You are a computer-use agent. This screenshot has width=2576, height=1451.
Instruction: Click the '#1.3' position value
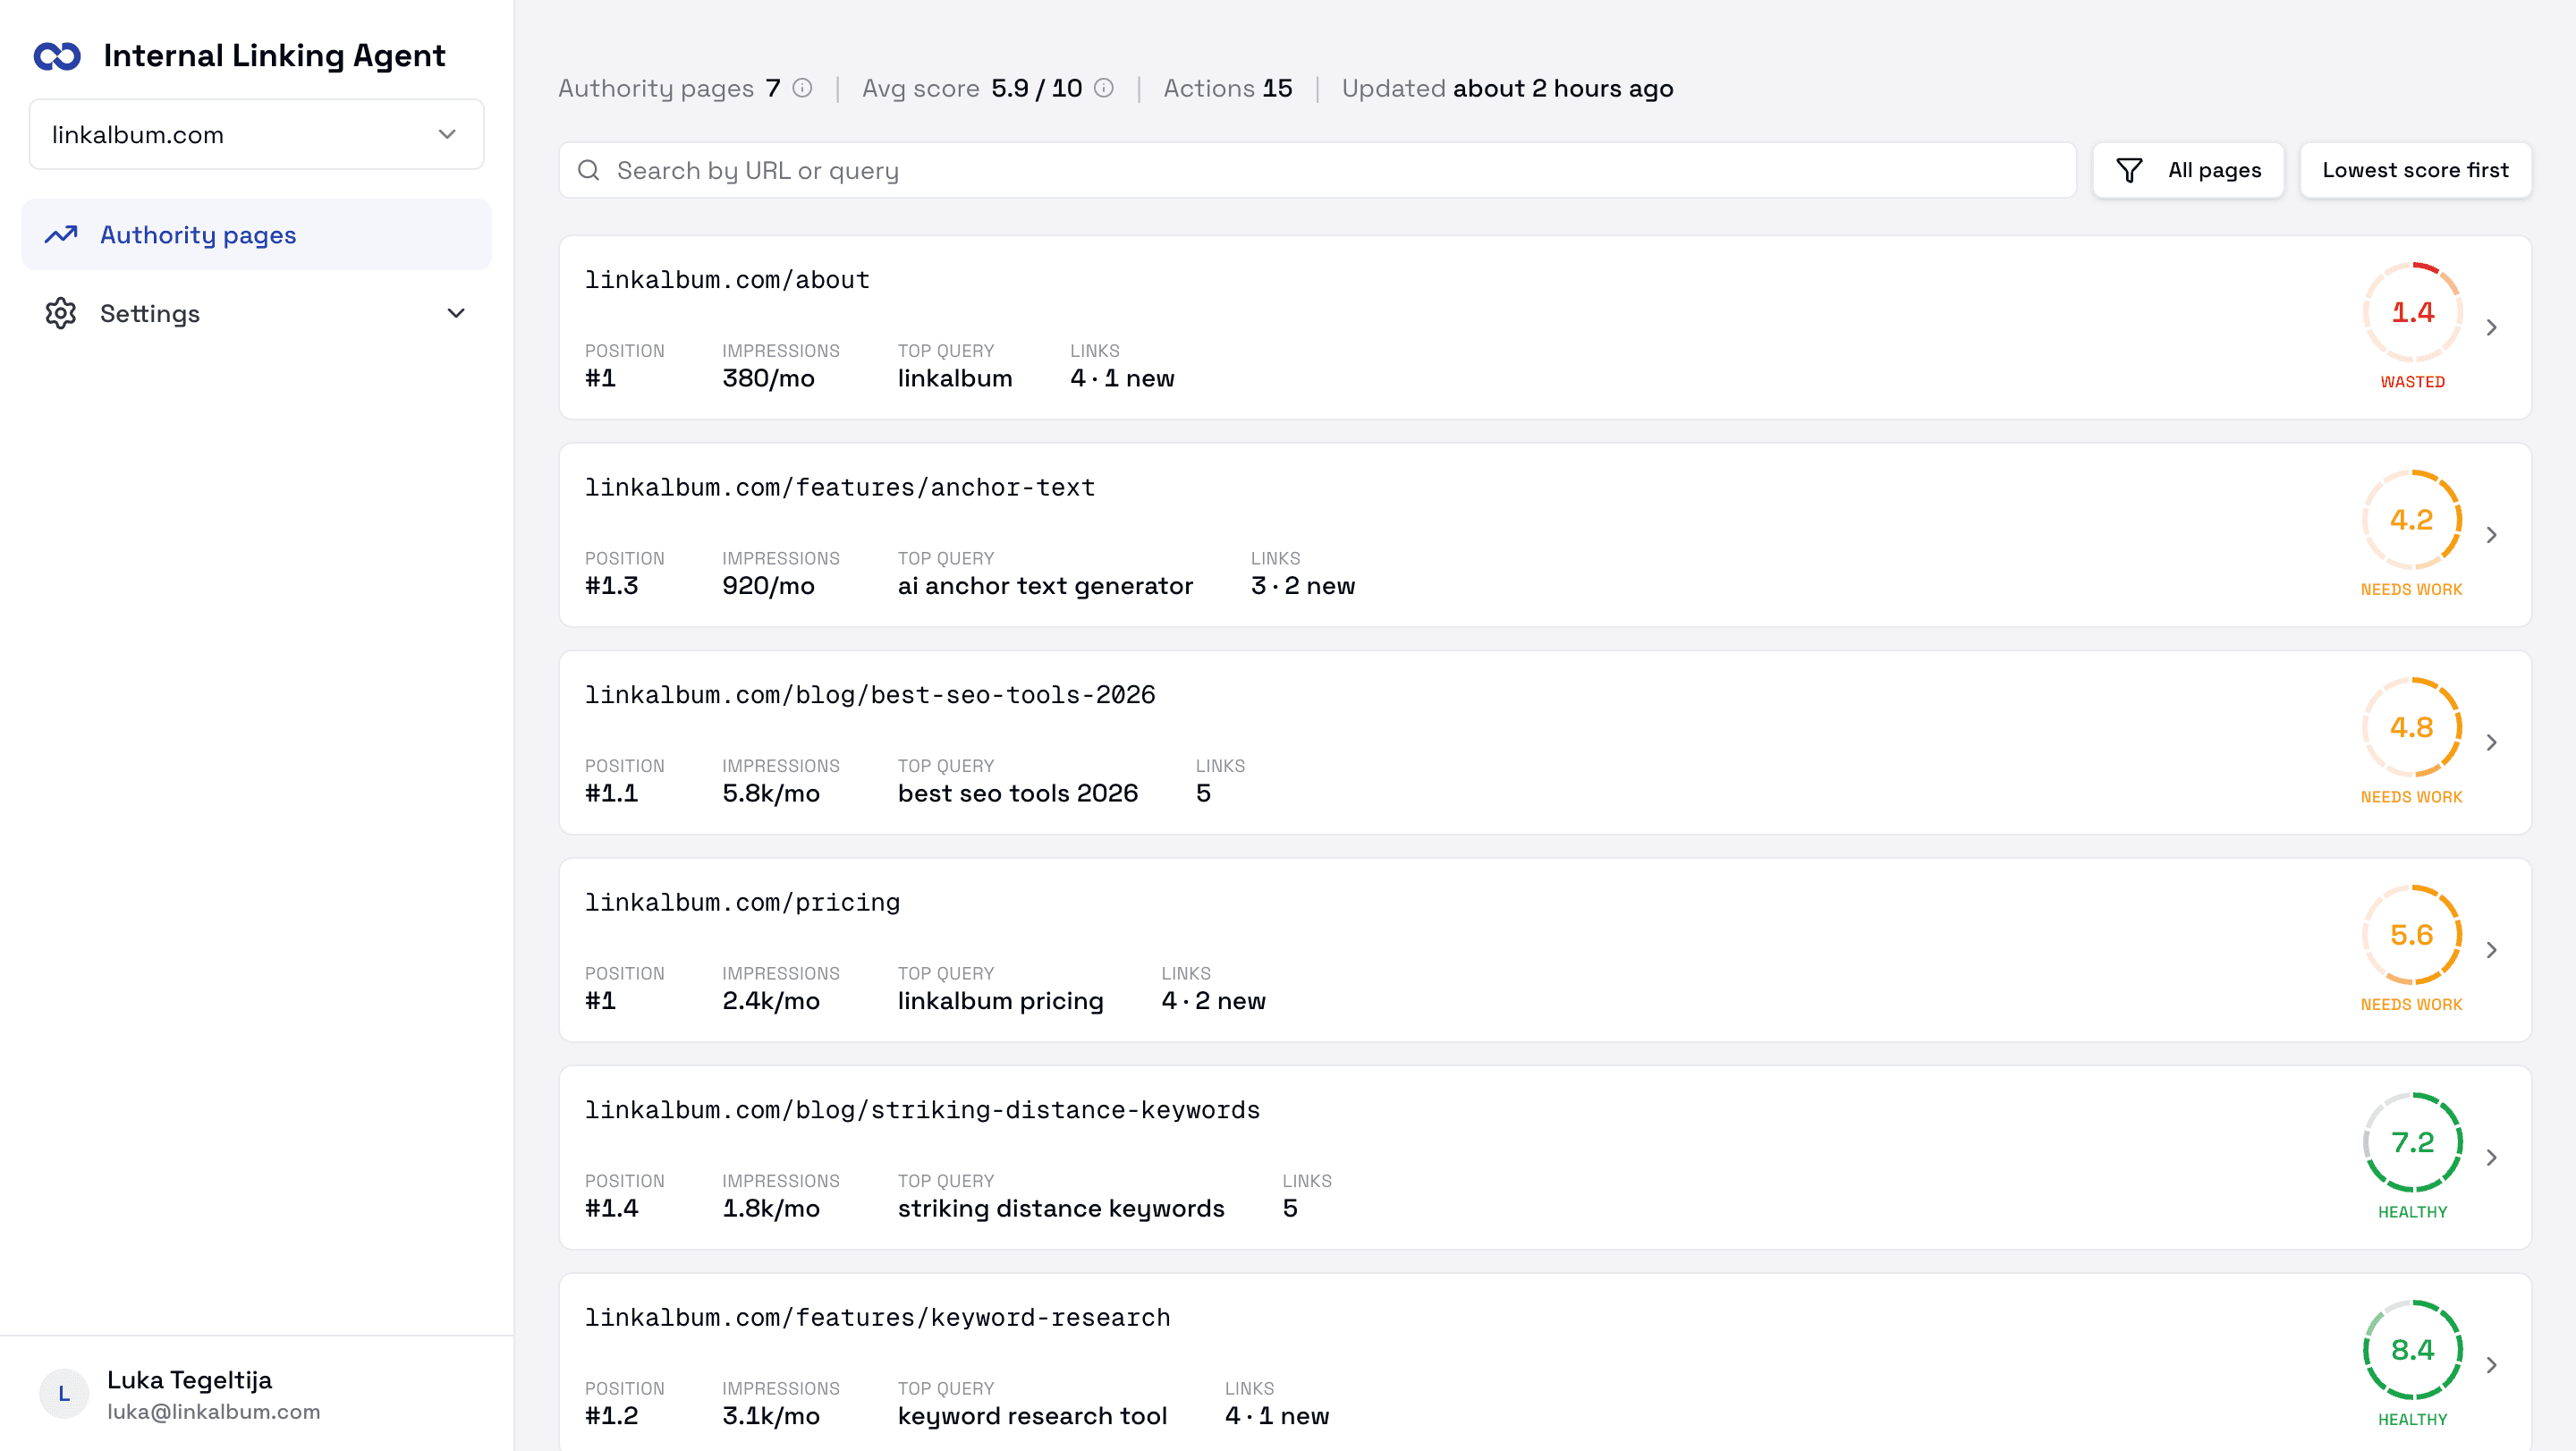coord(611,586)
